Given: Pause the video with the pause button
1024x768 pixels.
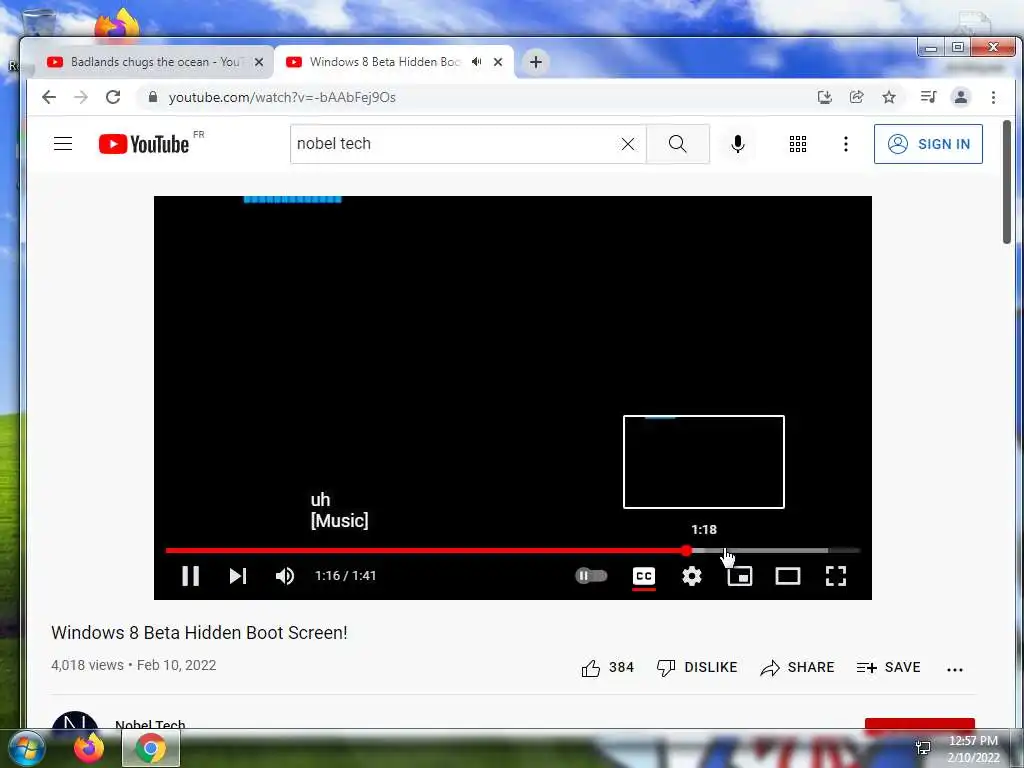Looking at the screenshot, I should 190,575.
